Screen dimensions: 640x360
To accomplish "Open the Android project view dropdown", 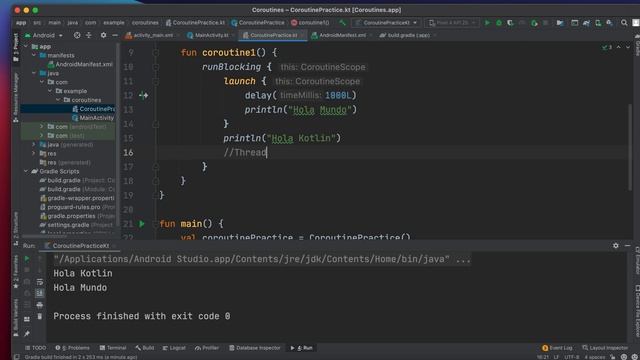I will [x=44, y=36].
